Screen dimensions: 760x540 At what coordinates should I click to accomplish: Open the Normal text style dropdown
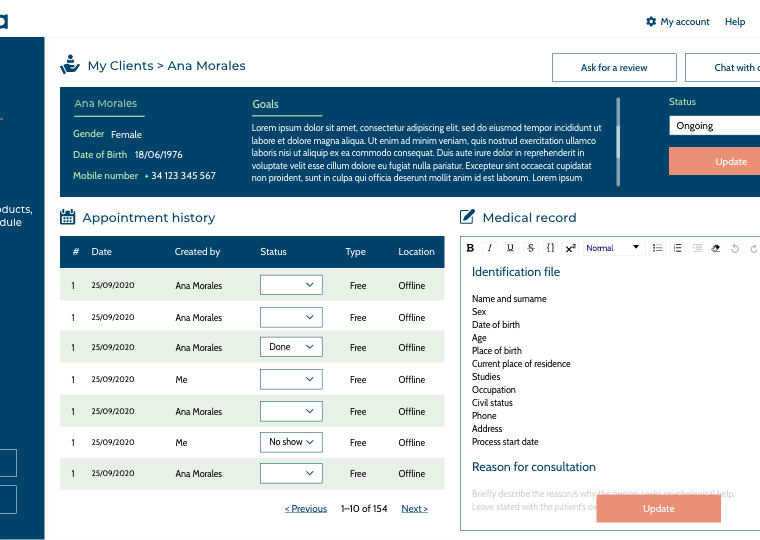point(613,248)
